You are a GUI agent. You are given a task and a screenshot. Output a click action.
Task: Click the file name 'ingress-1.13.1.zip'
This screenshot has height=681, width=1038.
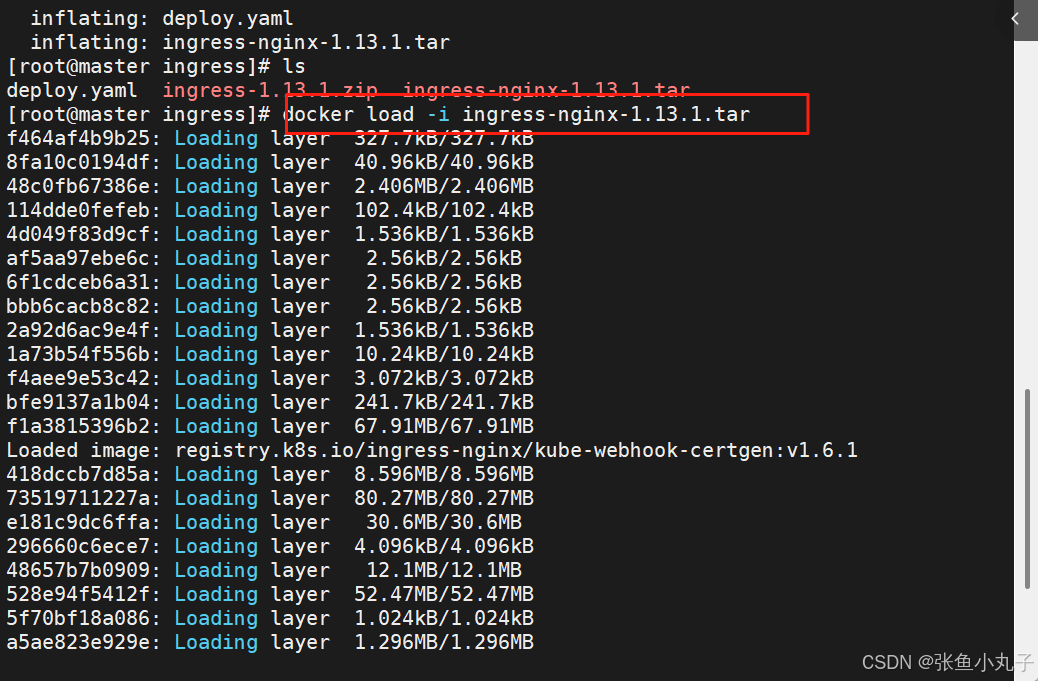270,90
